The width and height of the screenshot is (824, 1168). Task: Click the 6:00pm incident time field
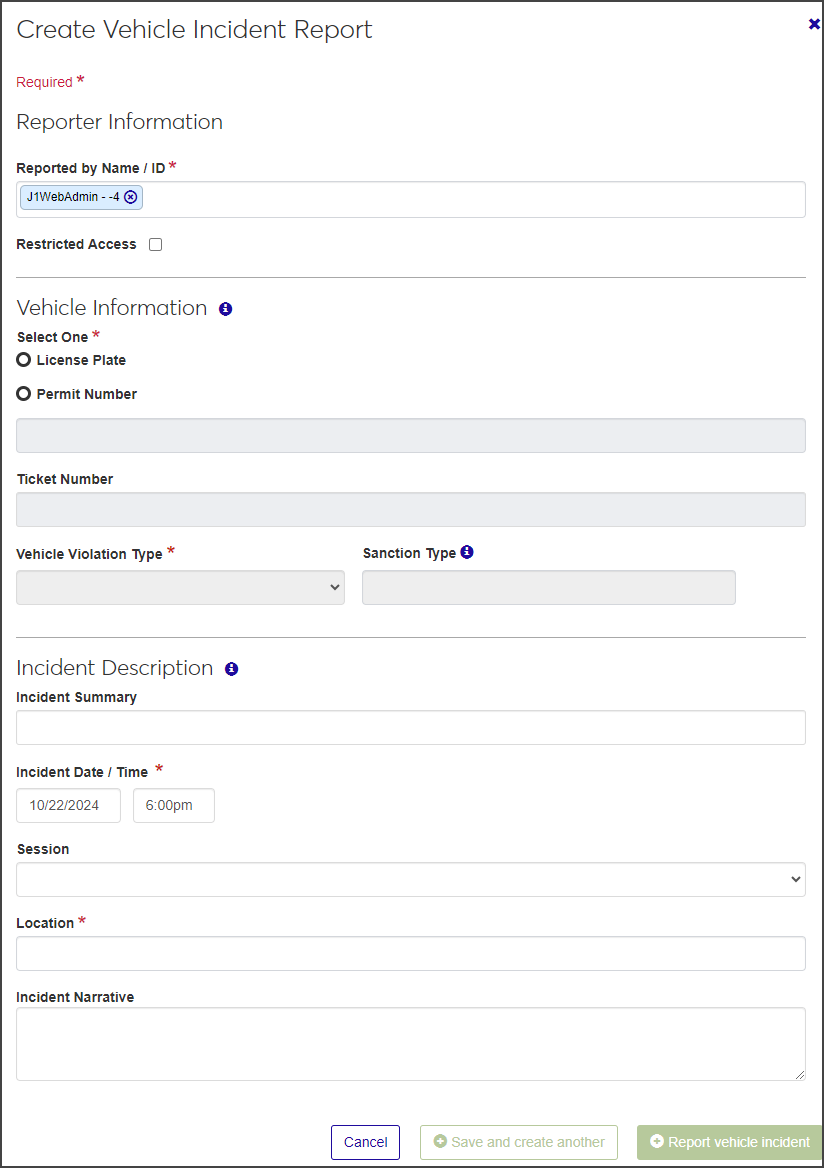point(173,805)
